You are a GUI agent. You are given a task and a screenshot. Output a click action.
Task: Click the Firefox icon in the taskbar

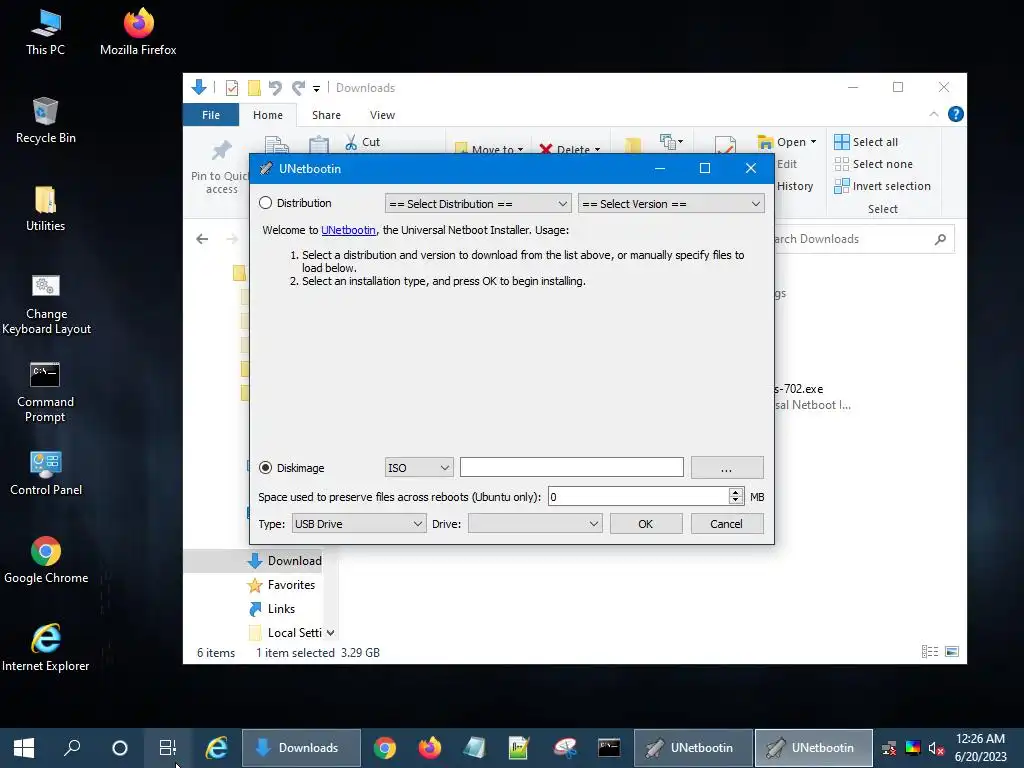[x=430, y=748]
